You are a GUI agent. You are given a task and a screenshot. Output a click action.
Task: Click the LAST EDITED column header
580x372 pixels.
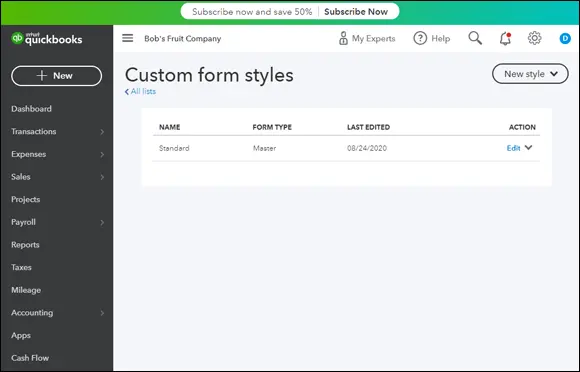point(368,127)
